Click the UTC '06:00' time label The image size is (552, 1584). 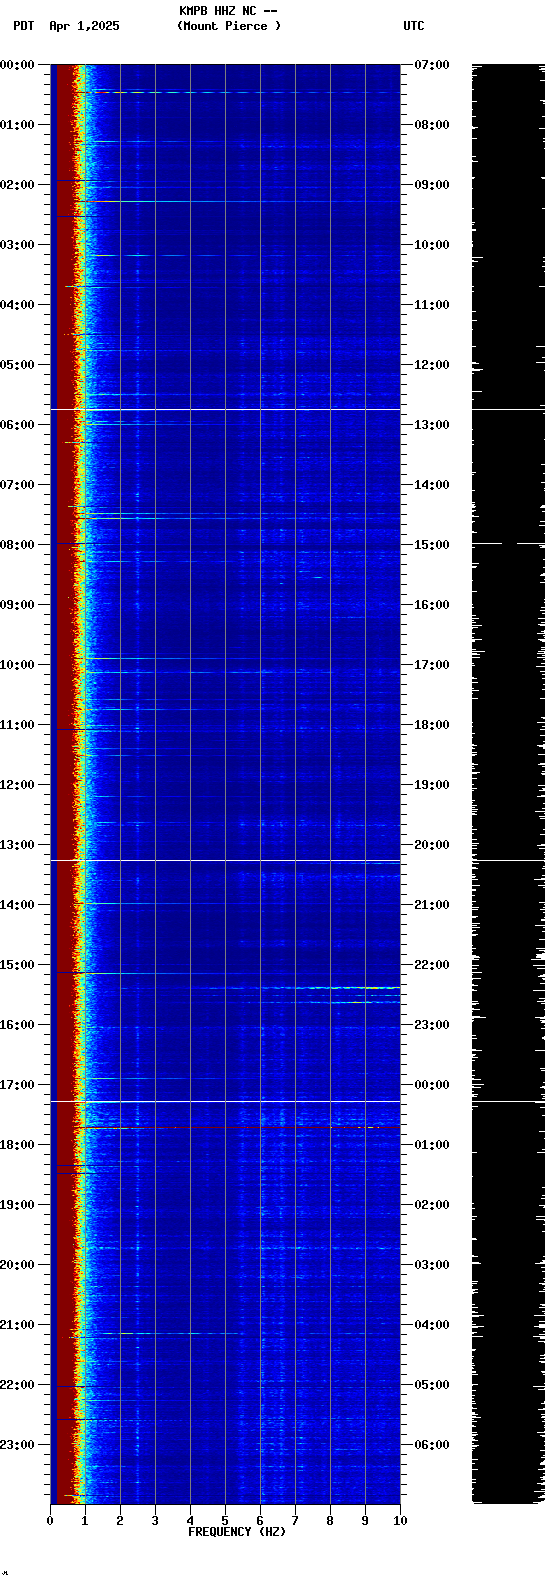pyautogui.click(x=432, y=1445)
